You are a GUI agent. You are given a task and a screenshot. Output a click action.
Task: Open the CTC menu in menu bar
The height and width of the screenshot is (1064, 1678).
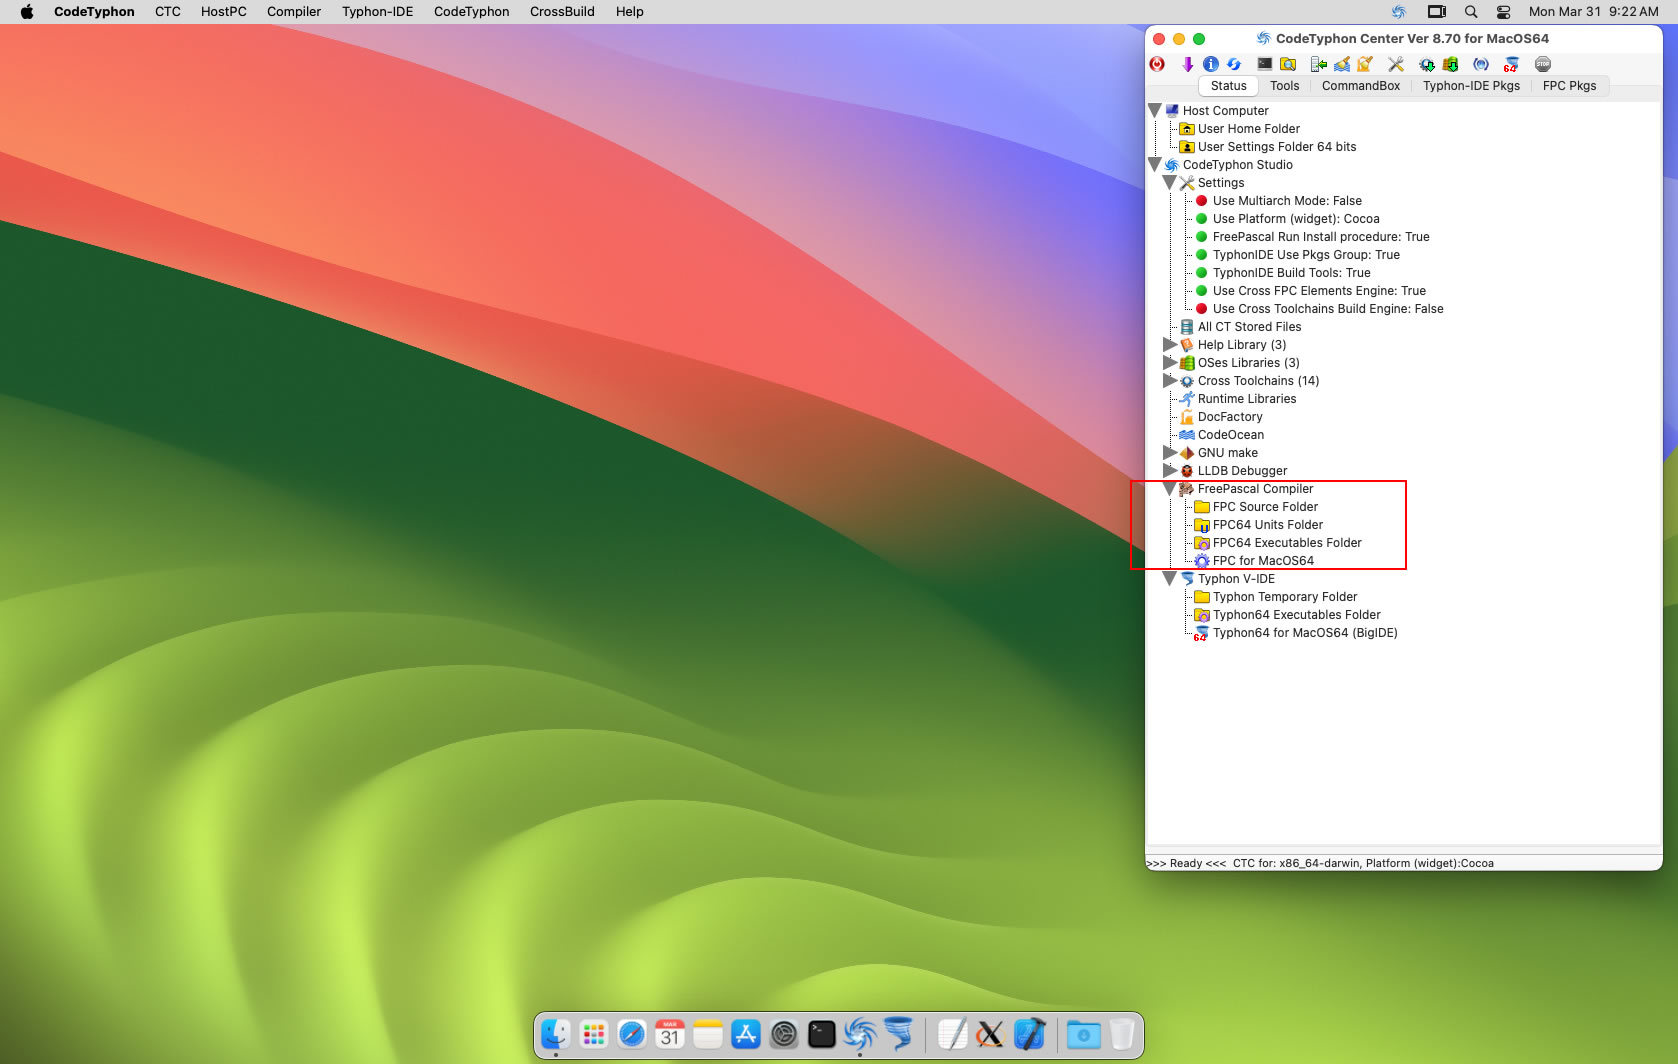click(x=168, y=12)
